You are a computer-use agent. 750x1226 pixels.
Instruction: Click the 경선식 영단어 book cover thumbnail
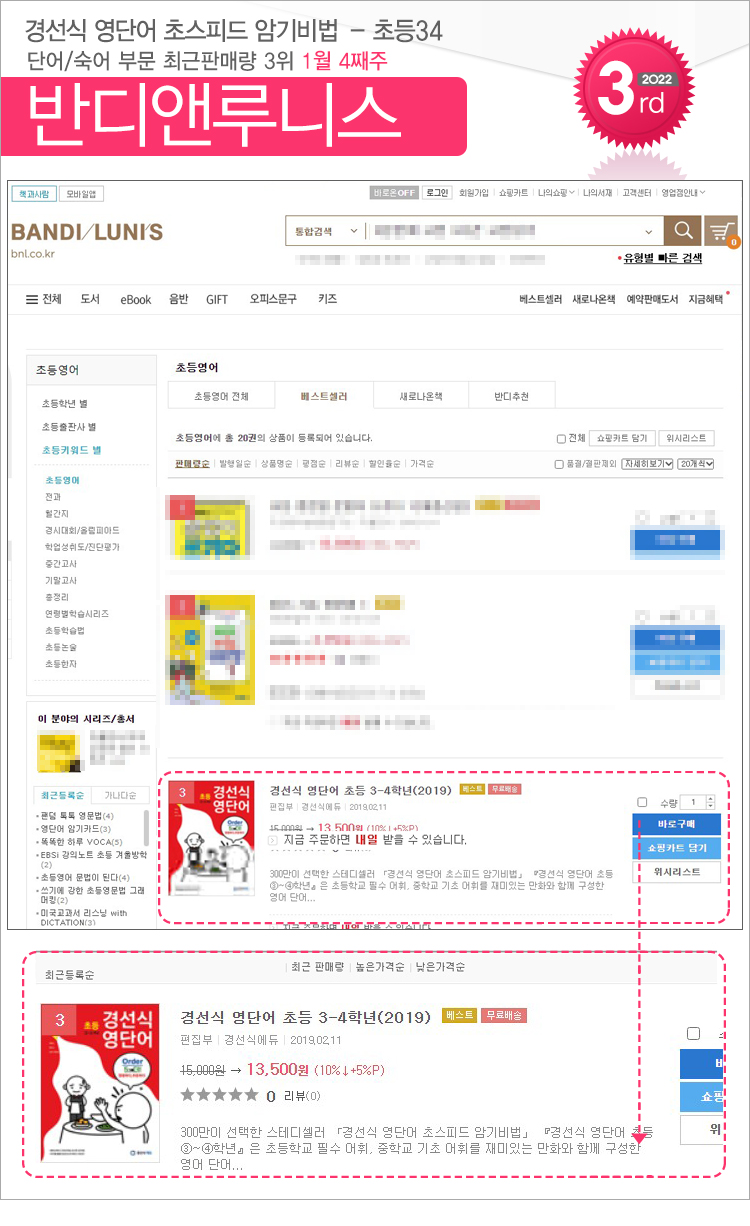(212, 839)
